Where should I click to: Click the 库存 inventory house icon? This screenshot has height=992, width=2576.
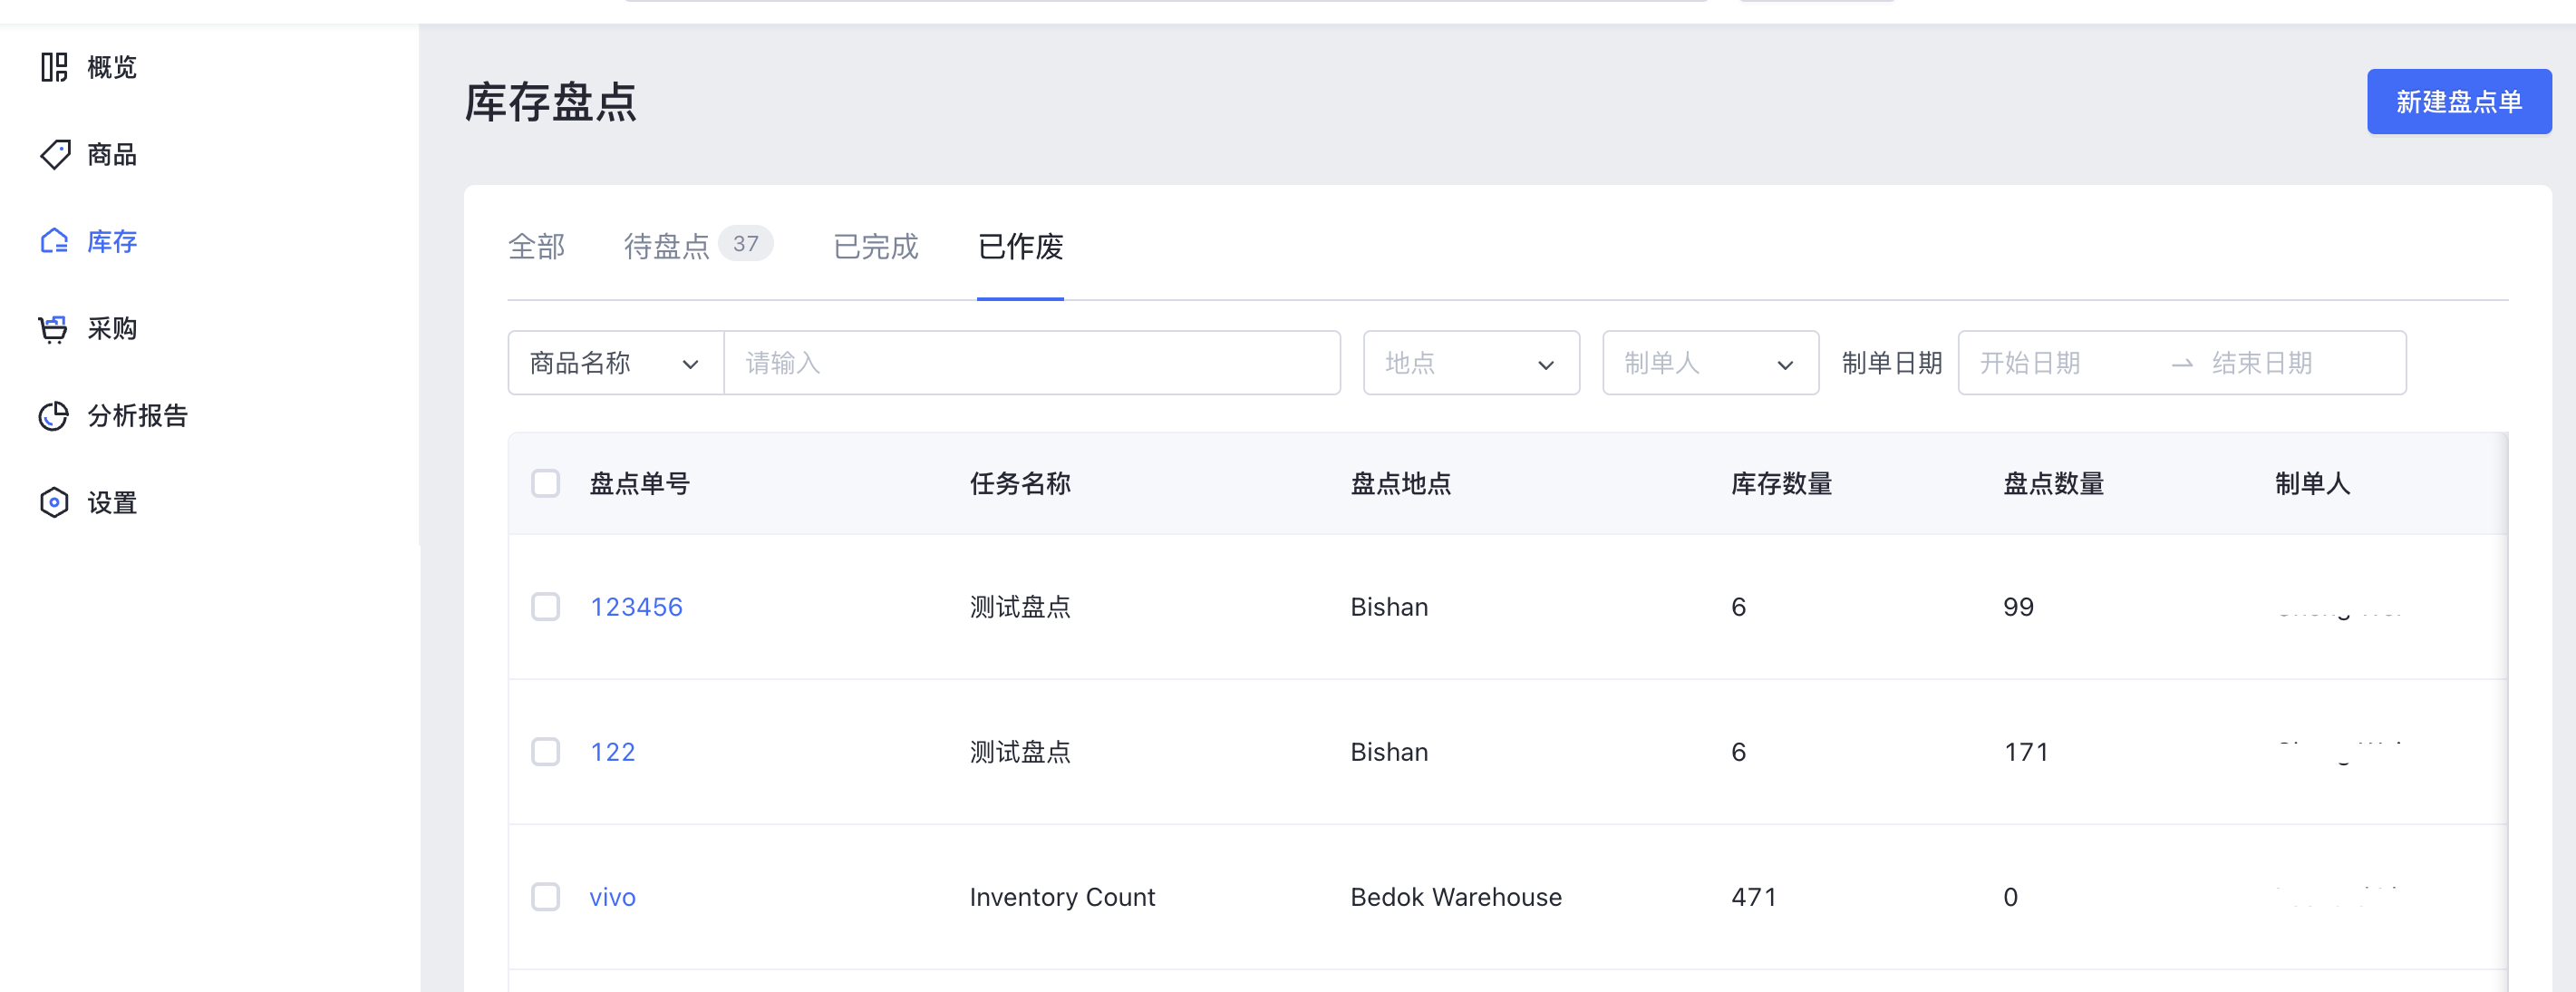click(x=54, y=241)
